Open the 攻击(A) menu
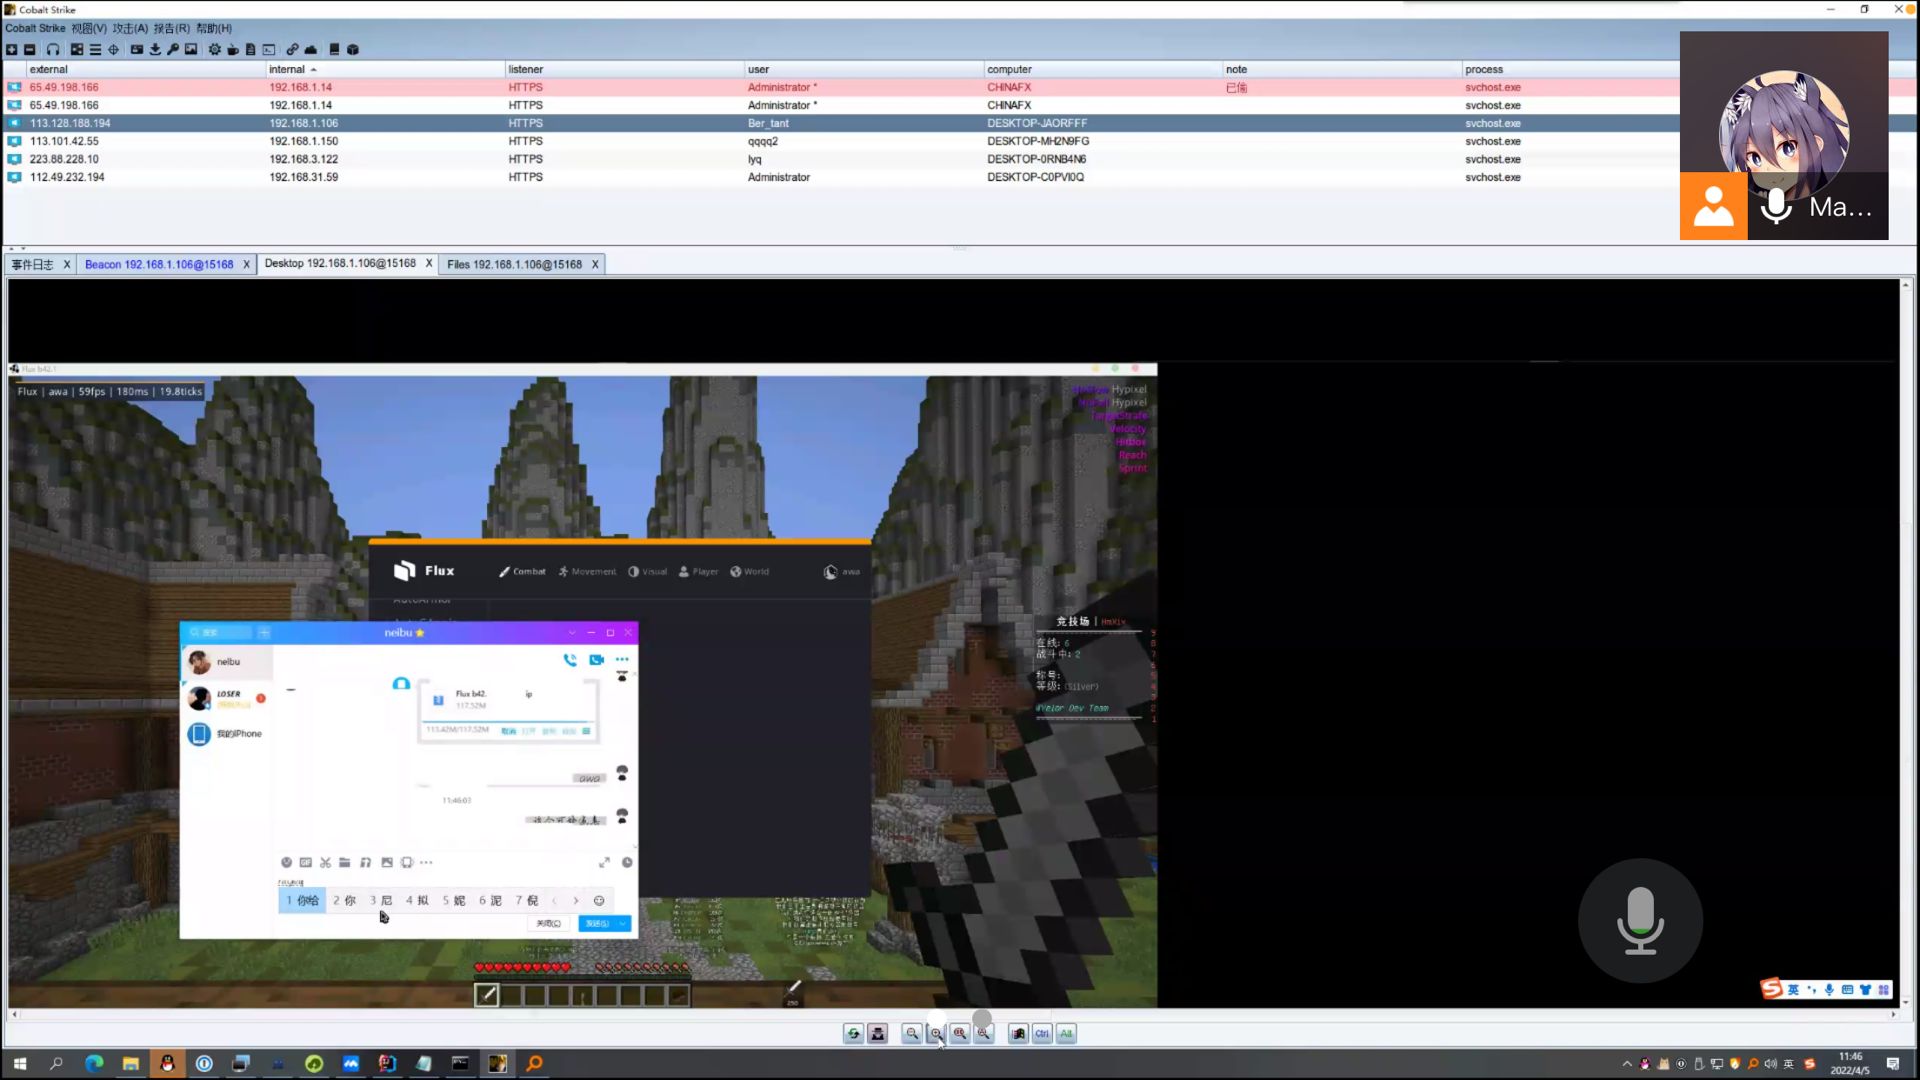The height and width of the screenshot is (1080, 1920). [x=130, y=28]
